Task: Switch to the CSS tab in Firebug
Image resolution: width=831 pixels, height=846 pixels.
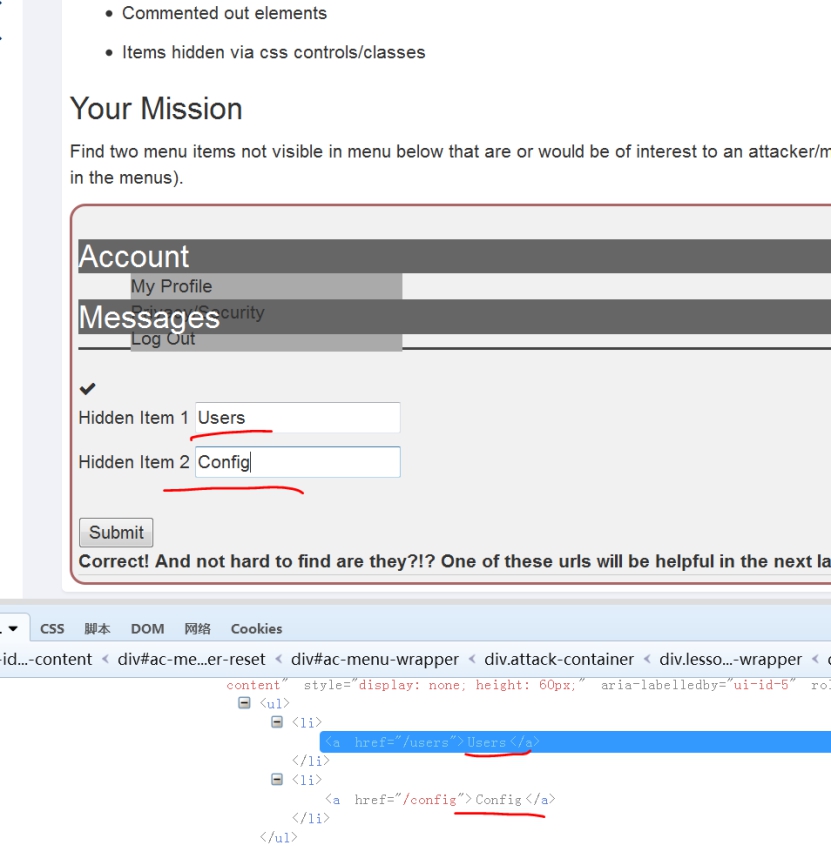Action: point(52,629)
